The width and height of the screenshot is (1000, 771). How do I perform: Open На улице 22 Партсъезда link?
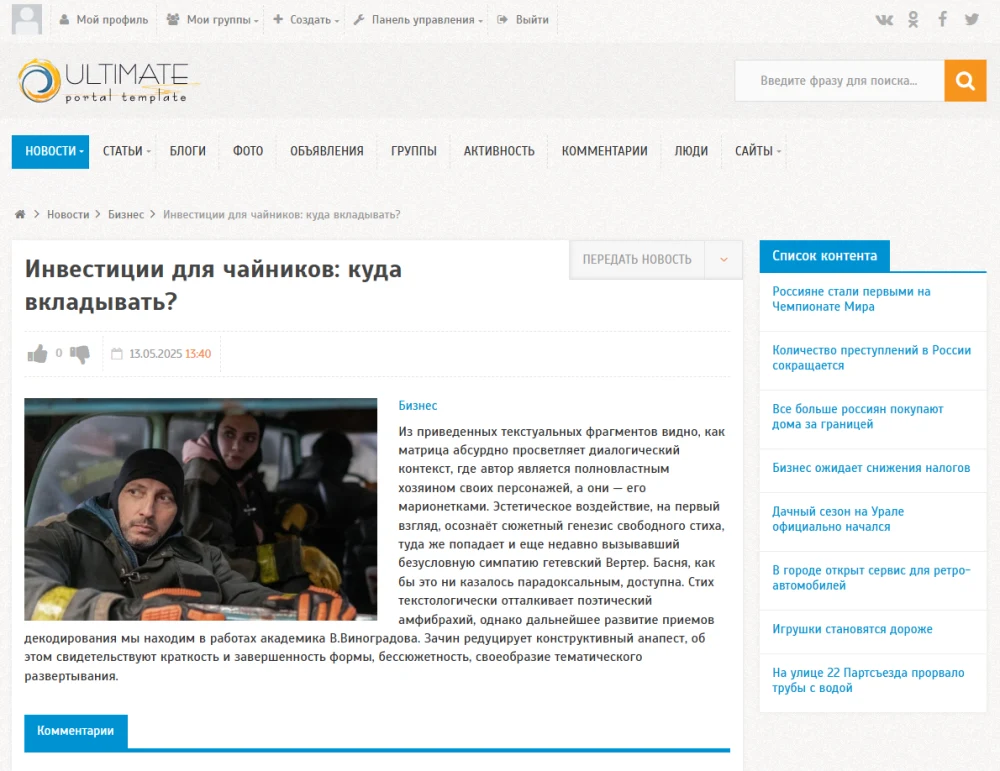tap(868, 680)
